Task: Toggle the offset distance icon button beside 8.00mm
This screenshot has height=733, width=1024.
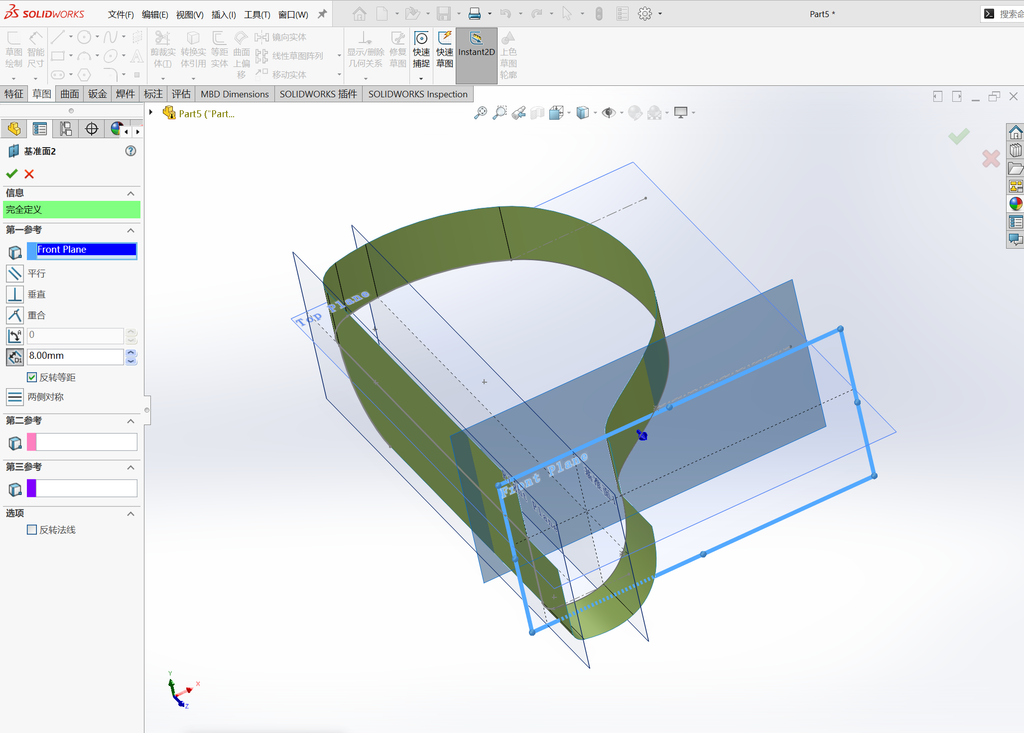Action: click(x=14, y=357)
